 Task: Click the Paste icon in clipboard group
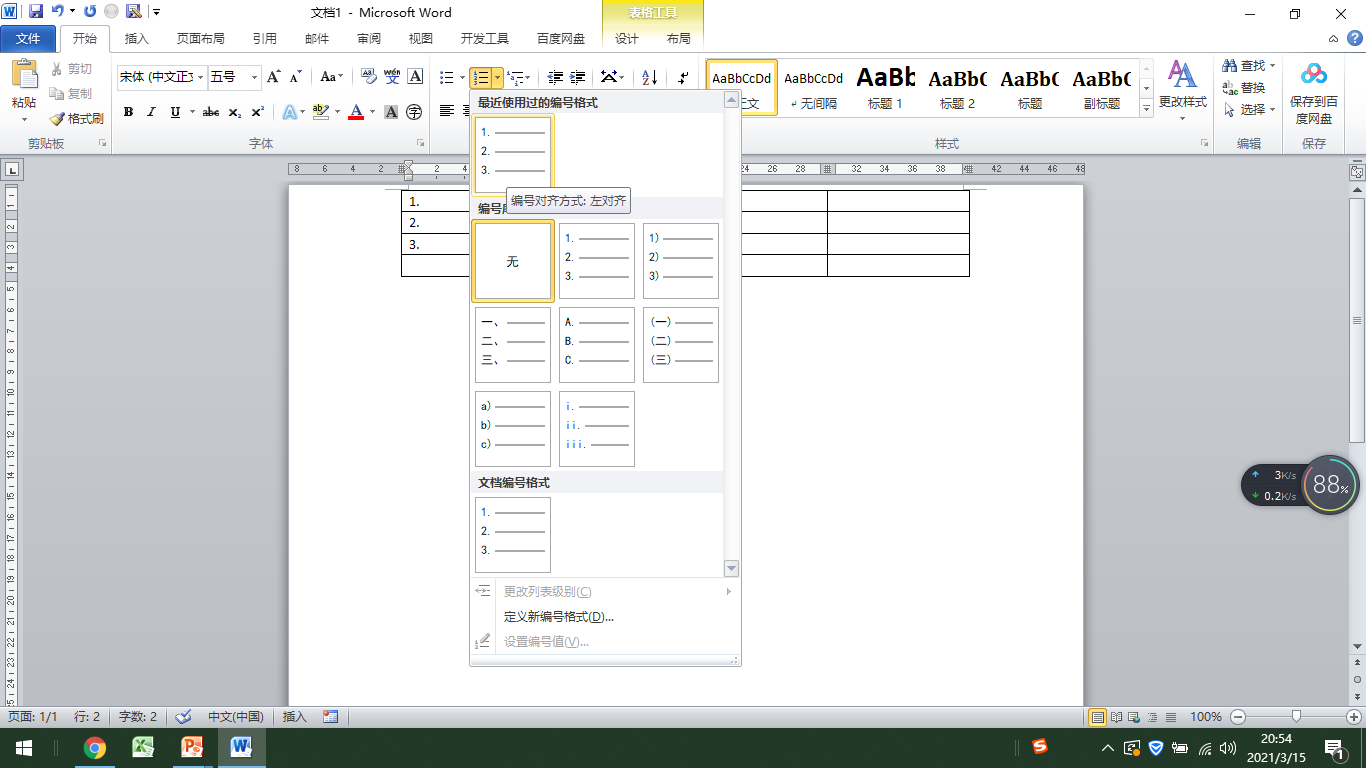click(x=23, y=75)
